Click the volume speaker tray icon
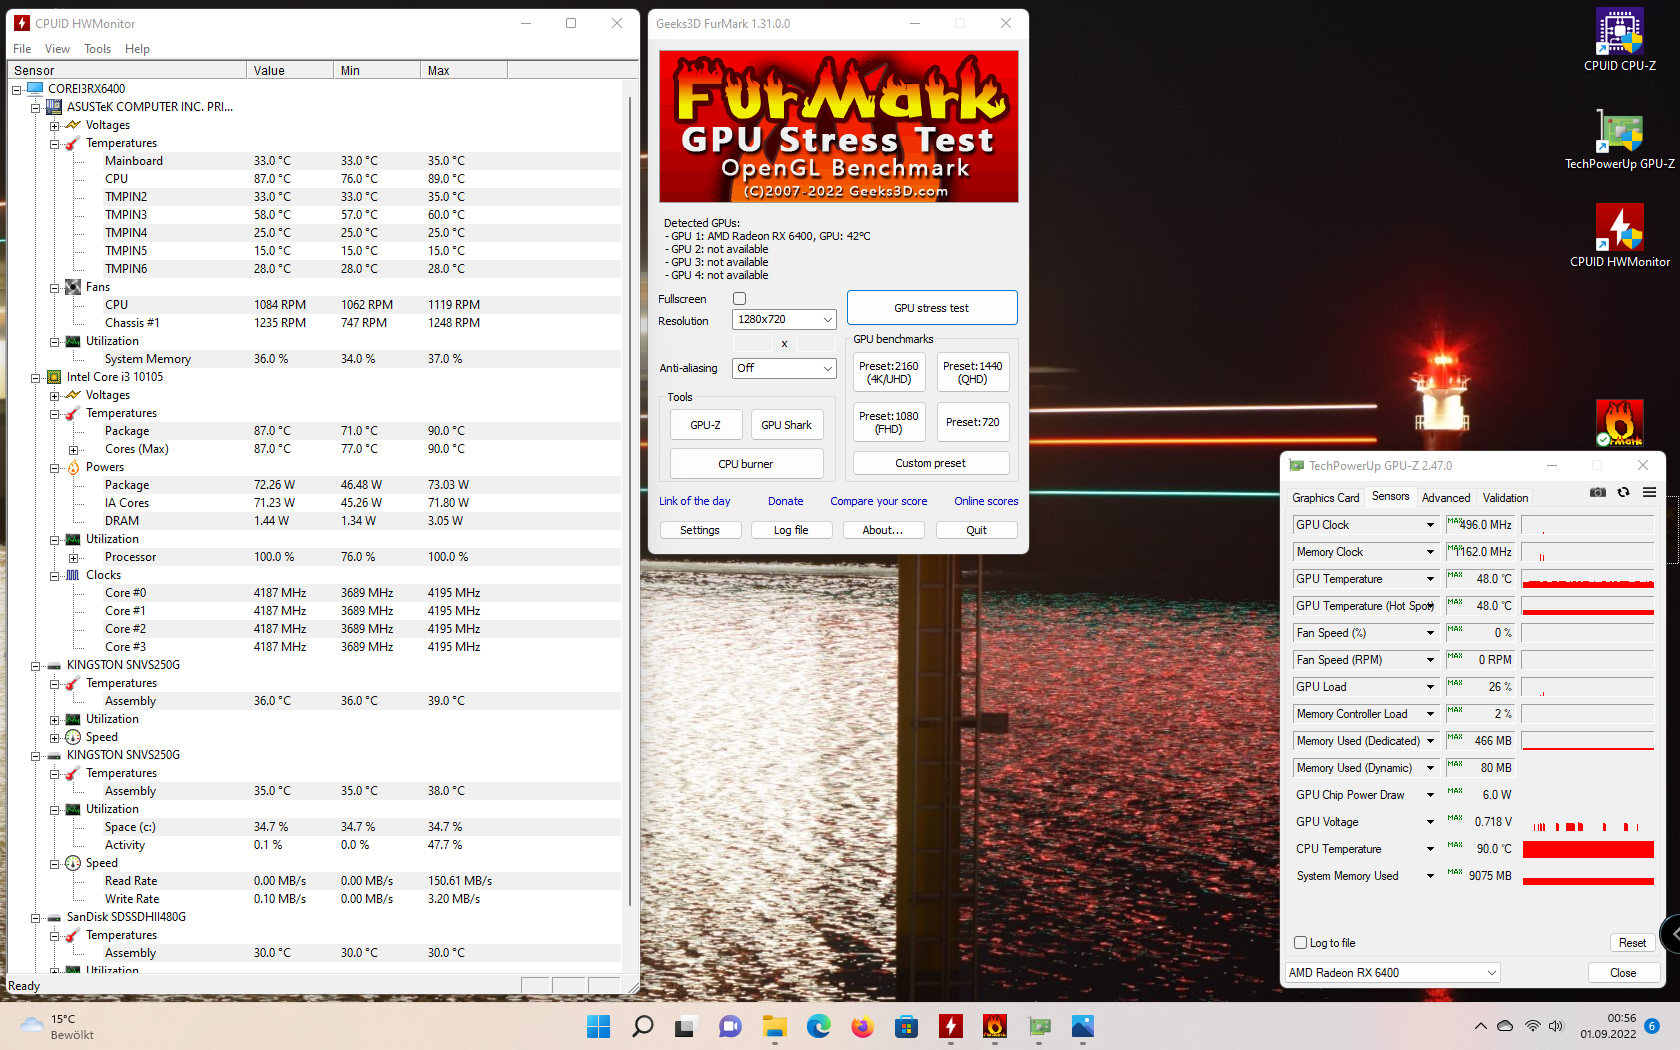 (x=1556, y=1026)
